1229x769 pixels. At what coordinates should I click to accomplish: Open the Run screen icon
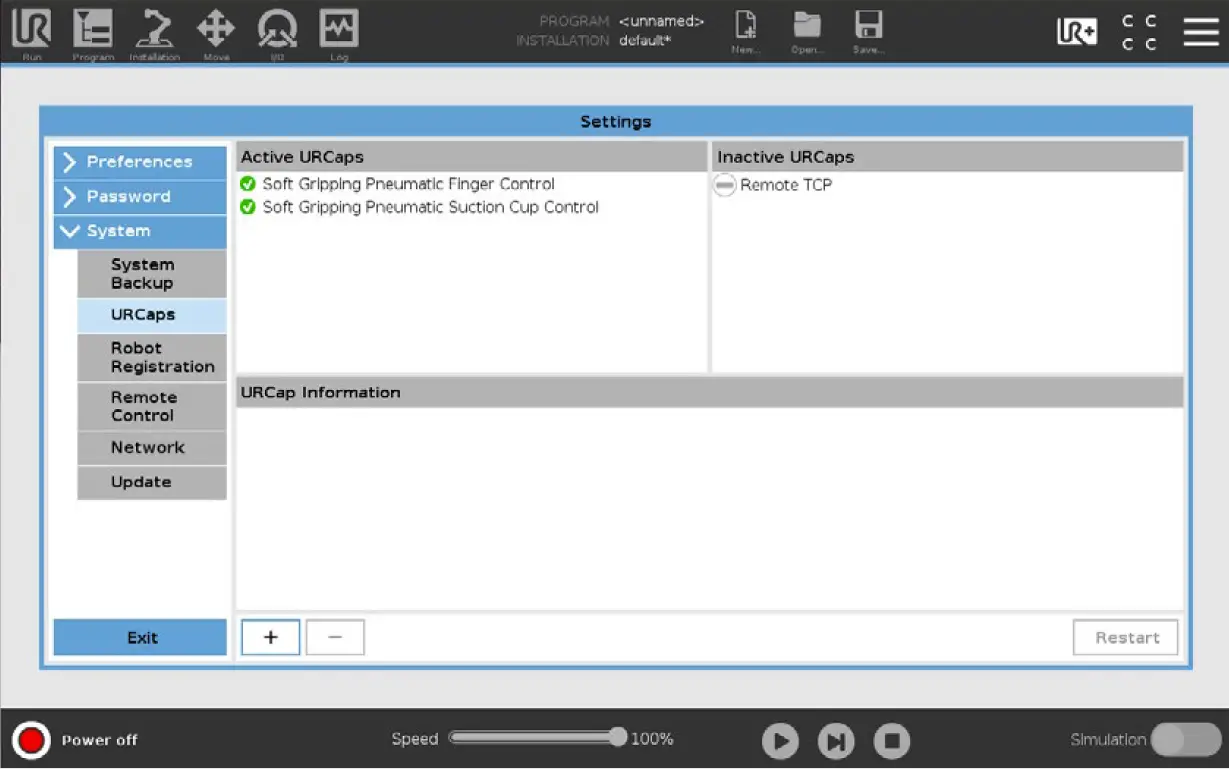(x=31, y=32)
